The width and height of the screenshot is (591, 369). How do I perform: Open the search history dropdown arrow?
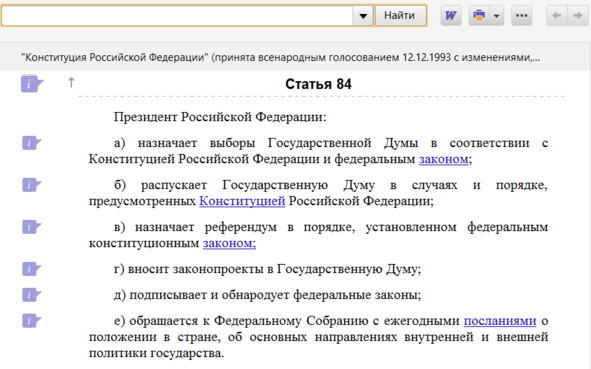(363, 15)
